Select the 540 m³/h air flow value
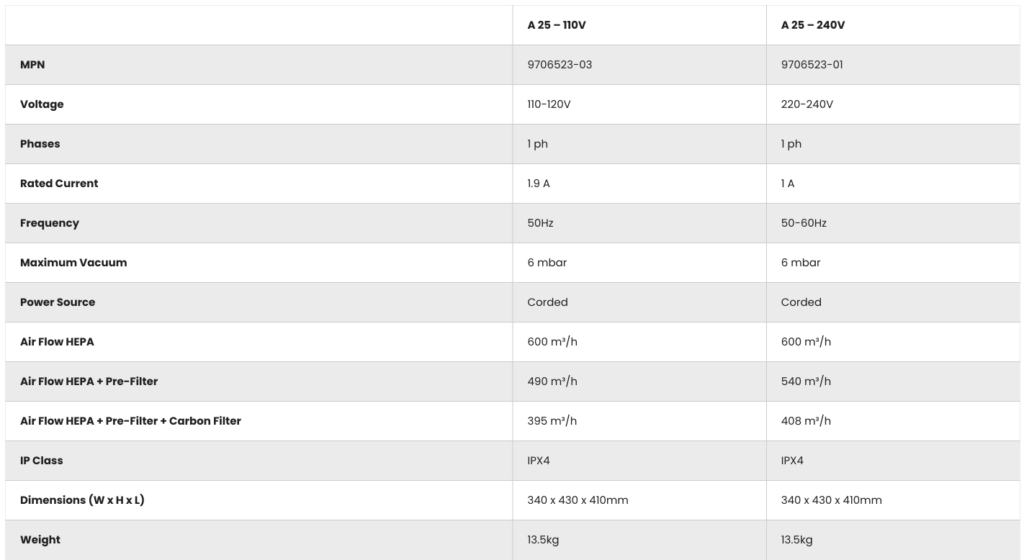The width and height of the screenshot is (1024, 560). [806, 381]
